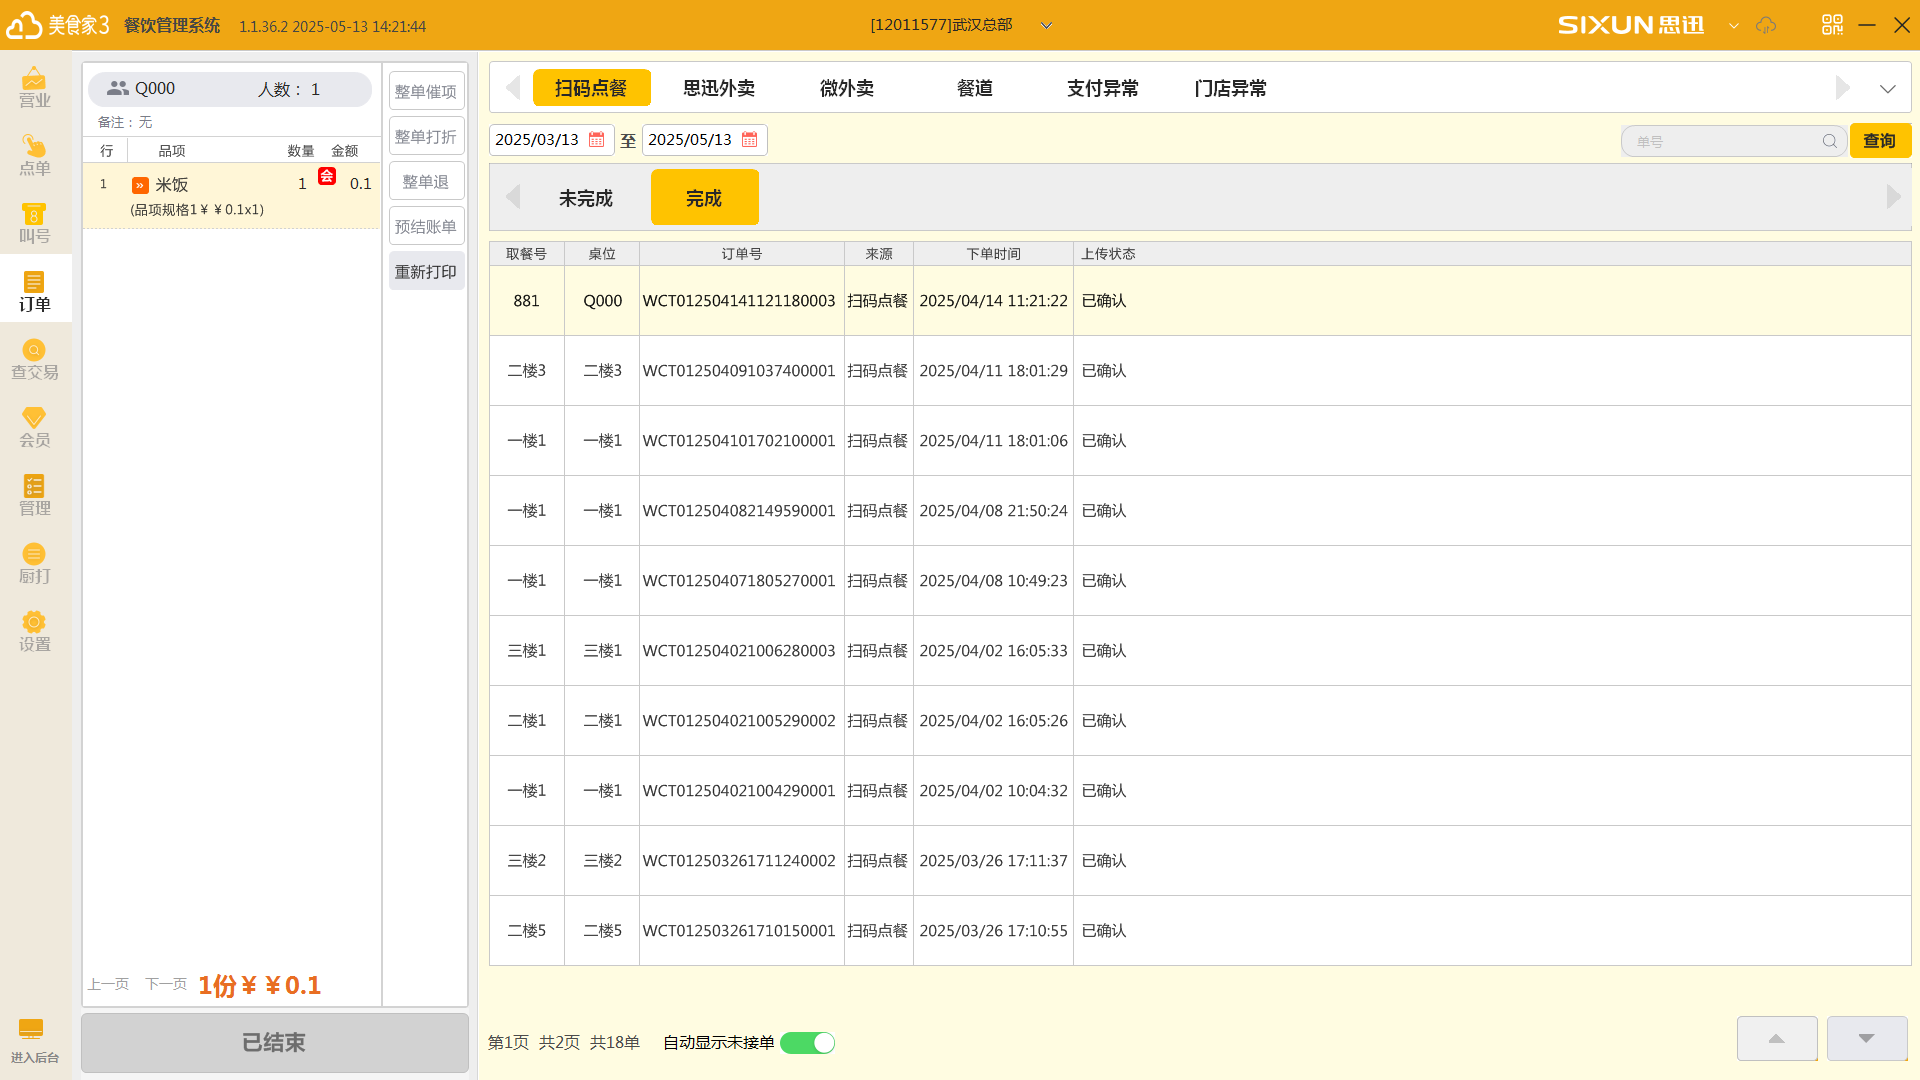The height and width of the screenshot is (1080, 1920).
Task: Select order WCT012504101702100001 row
Action: [1200, 441]
